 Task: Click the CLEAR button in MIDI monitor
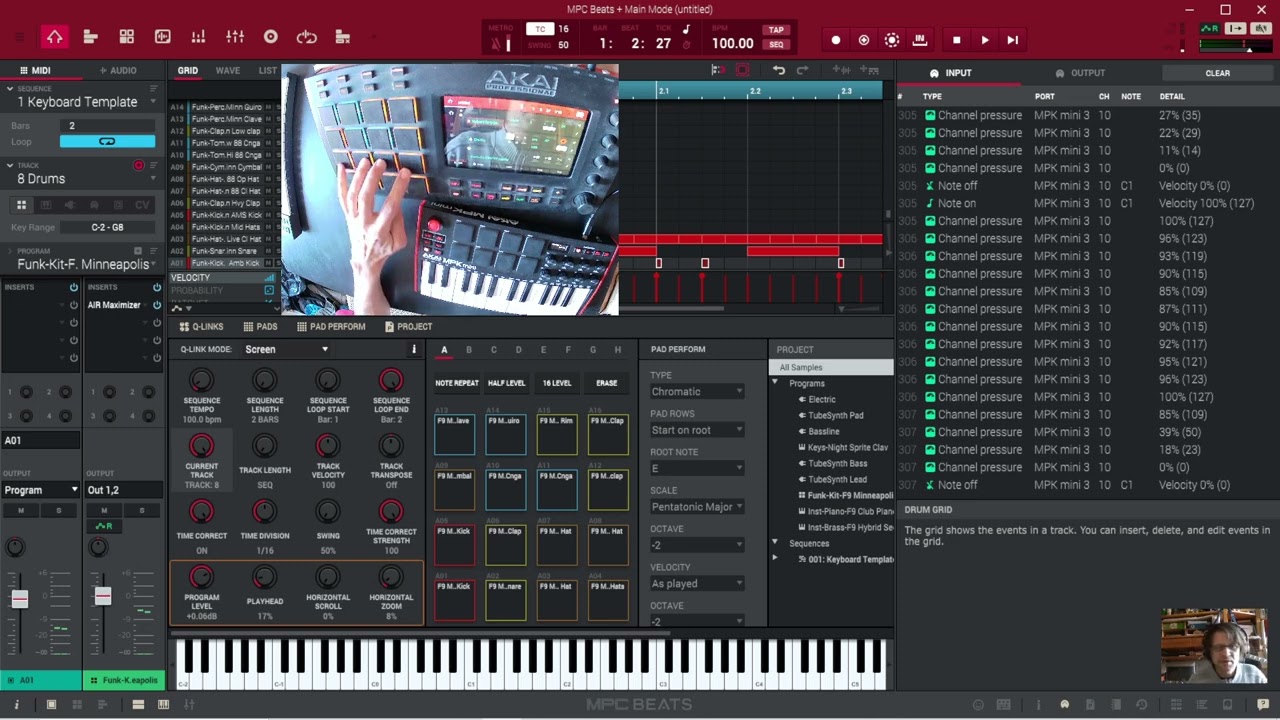1217,73
